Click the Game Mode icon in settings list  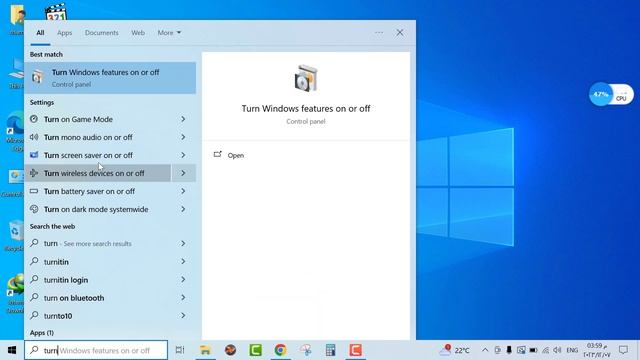point(34,119)
